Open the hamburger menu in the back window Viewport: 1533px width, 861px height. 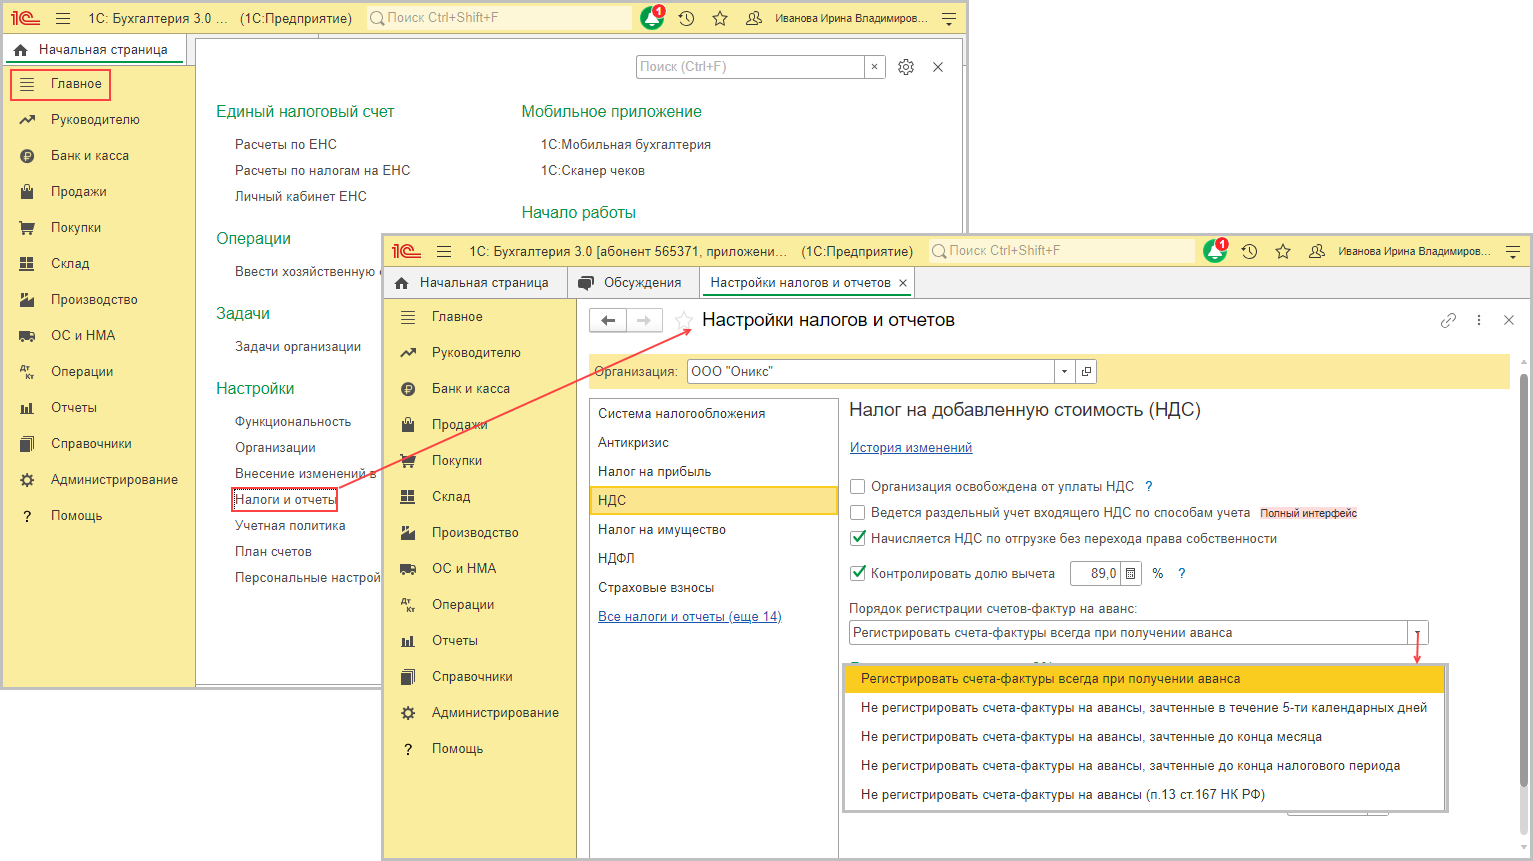(x=63, y=18)
